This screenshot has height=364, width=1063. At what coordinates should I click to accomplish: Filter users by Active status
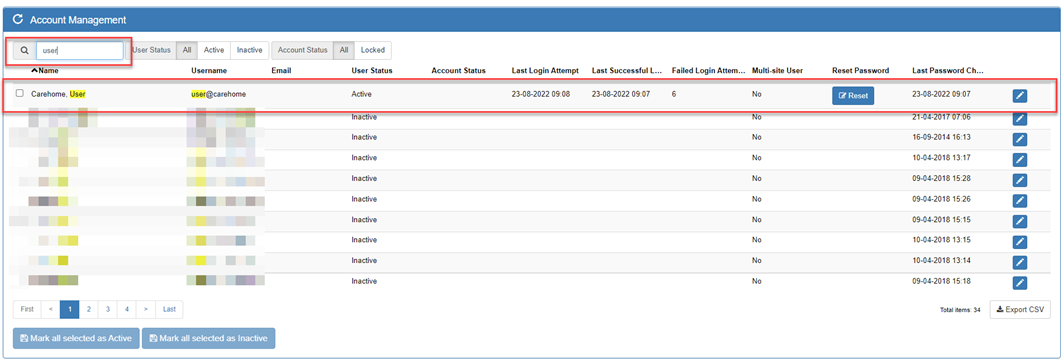(x=214, y=50)
